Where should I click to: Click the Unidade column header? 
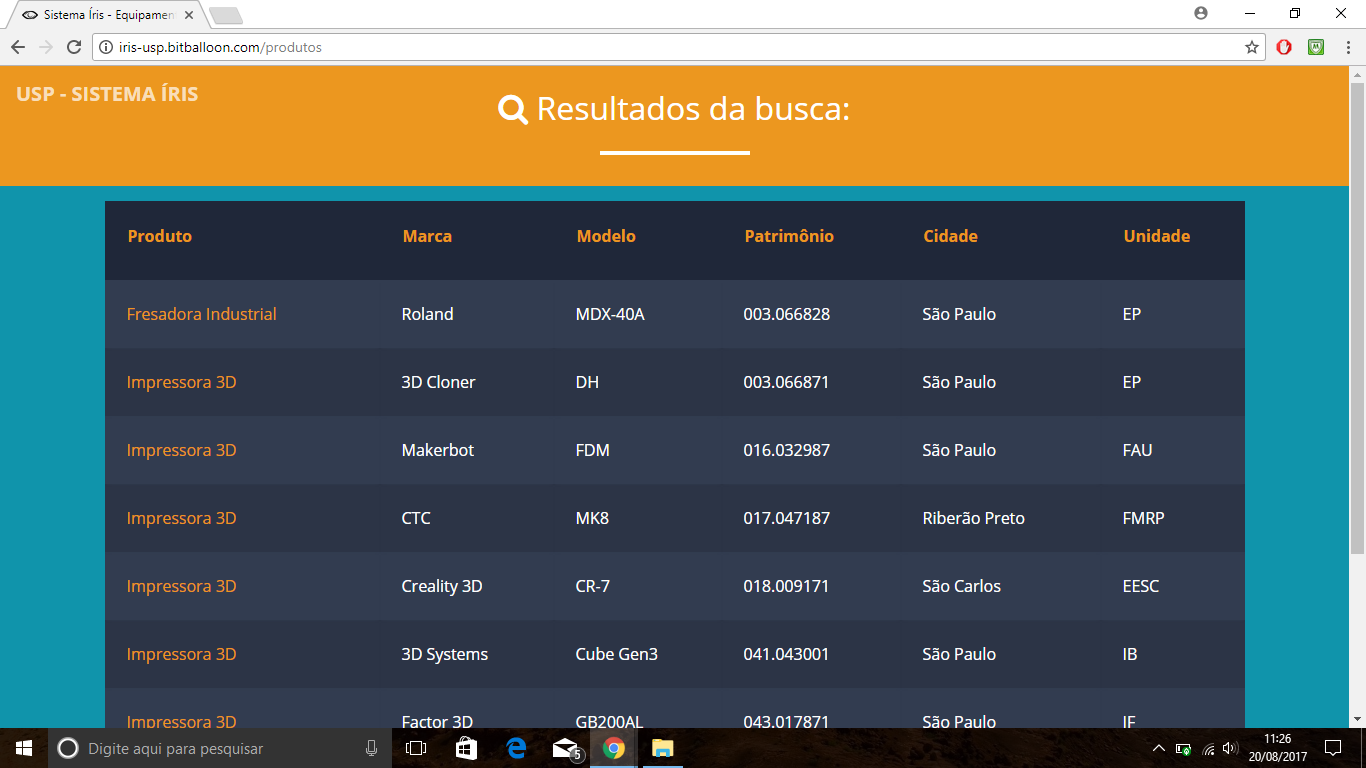(x=1156, y=236)
